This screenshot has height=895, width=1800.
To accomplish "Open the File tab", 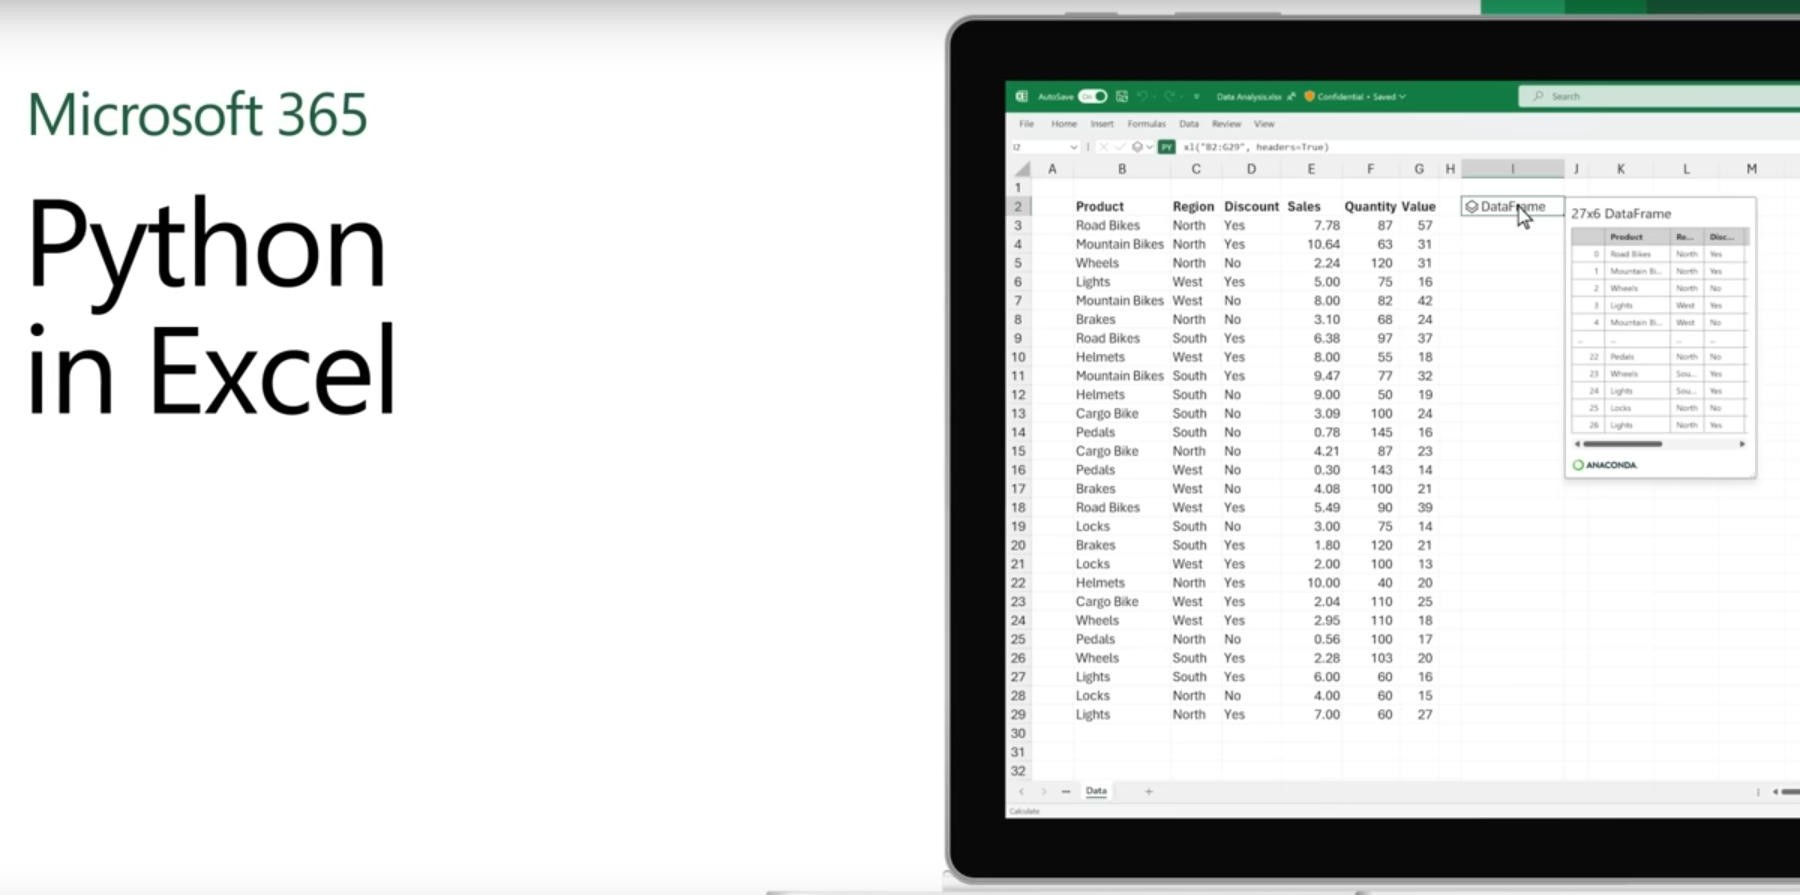I will click(1026, 124).
